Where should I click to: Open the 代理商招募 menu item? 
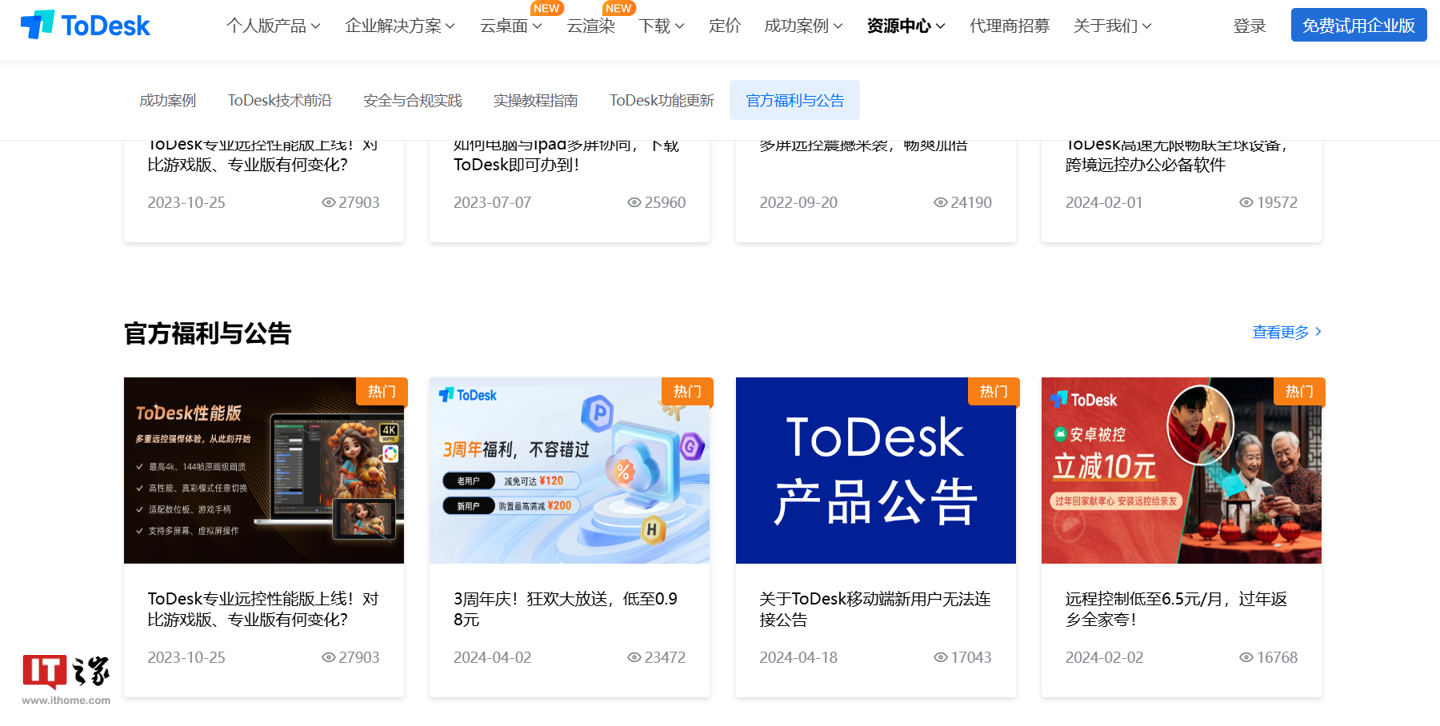(1010, 26)
